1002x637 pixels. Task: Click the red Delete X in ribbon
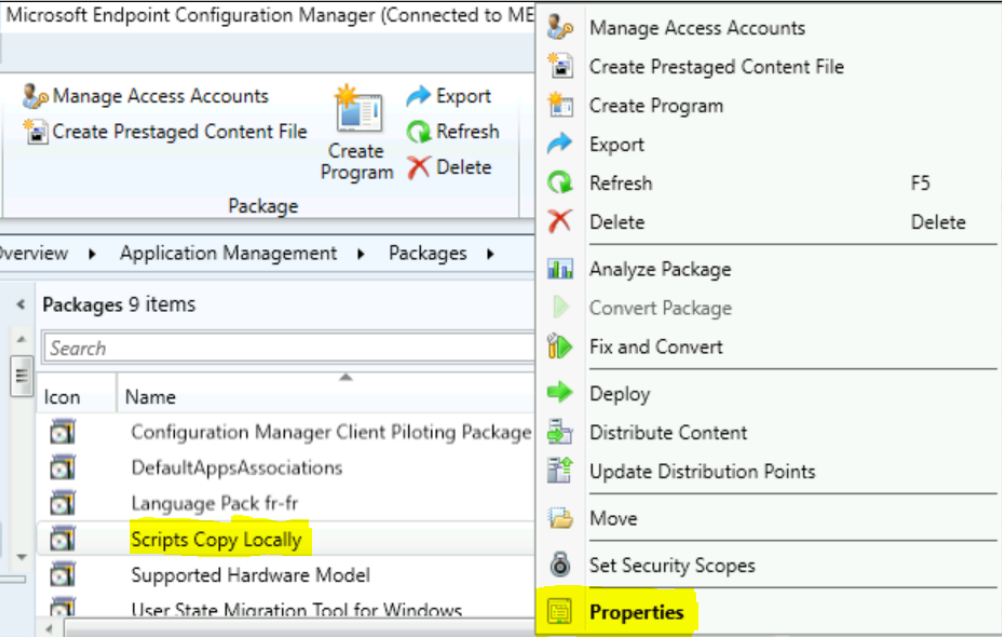pos(419,167)
